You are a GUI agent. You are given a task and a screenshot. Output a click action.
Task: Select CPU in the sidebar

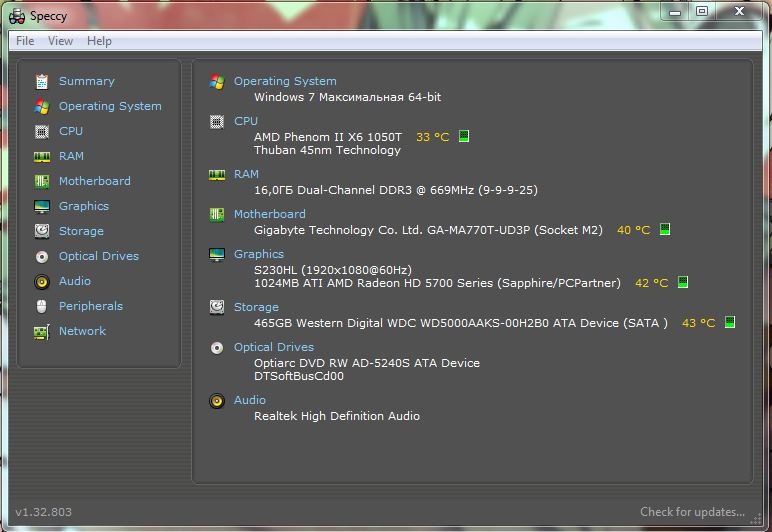(71, 131)
